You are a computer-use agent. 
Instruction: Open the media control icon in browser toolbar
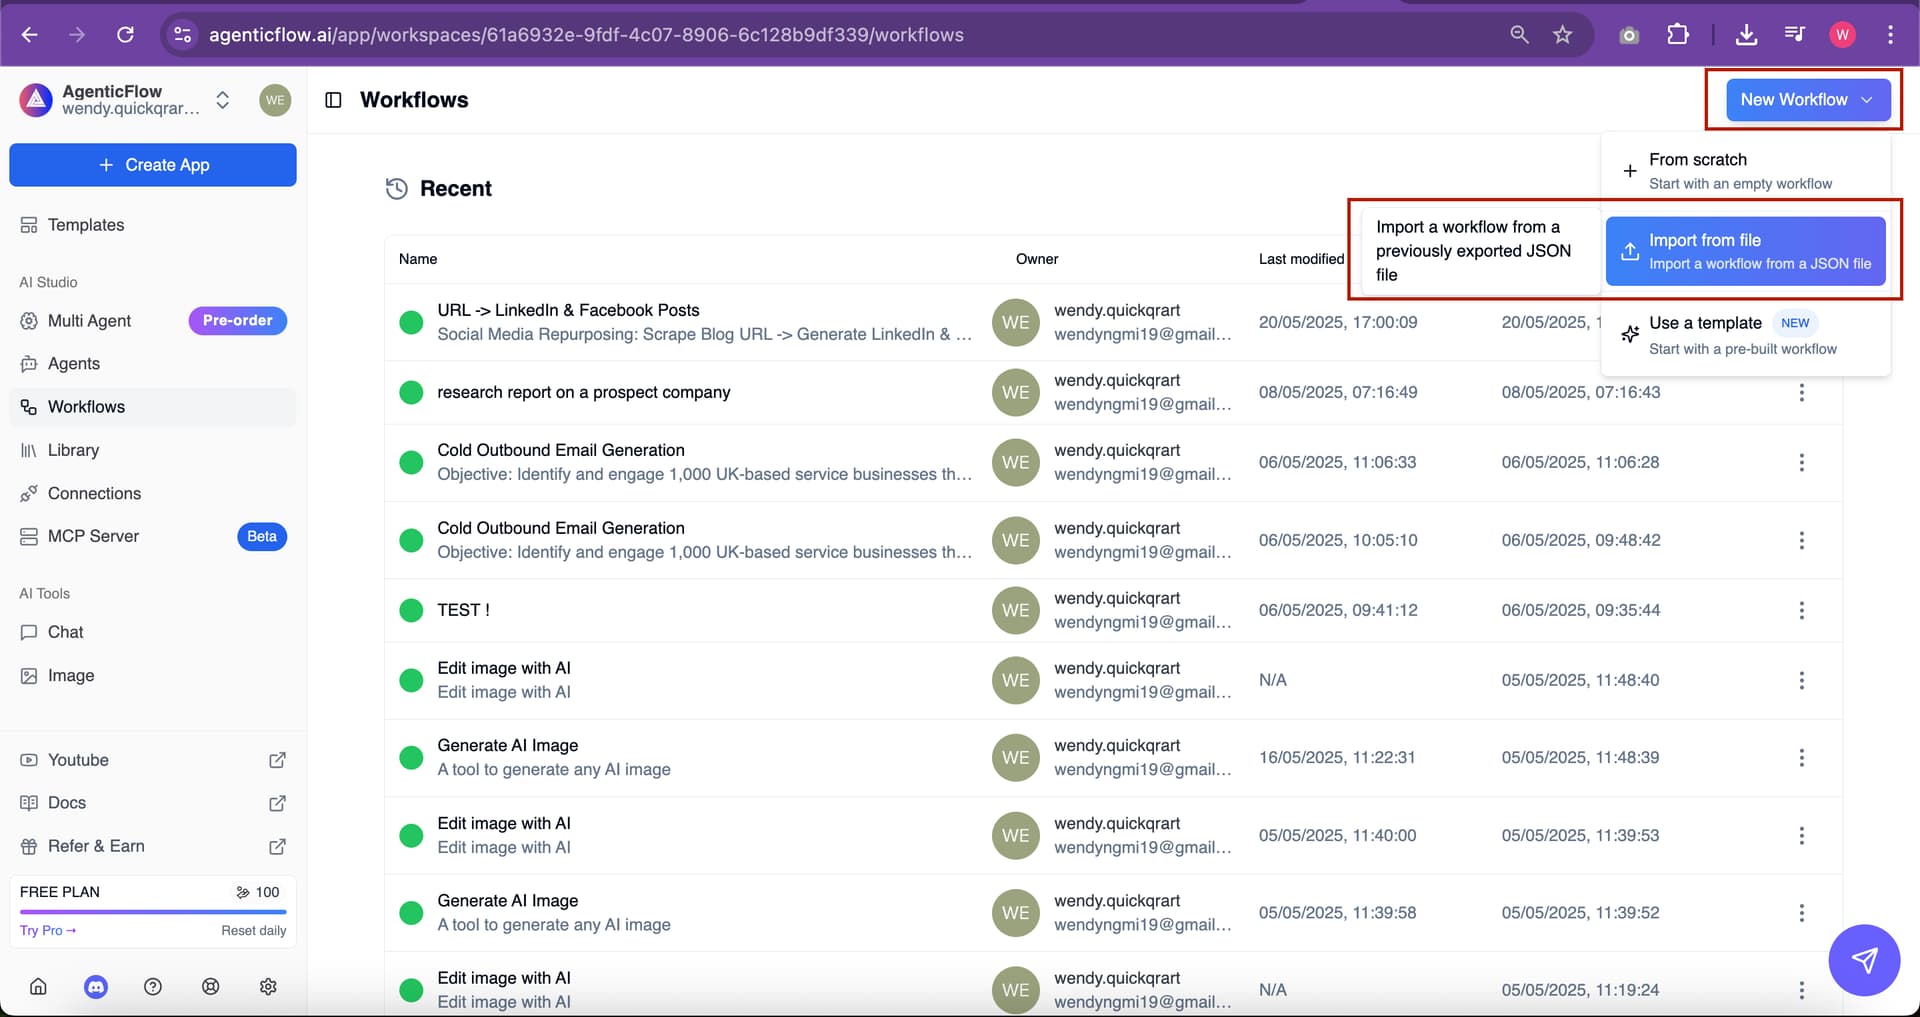click(1795, 35)
